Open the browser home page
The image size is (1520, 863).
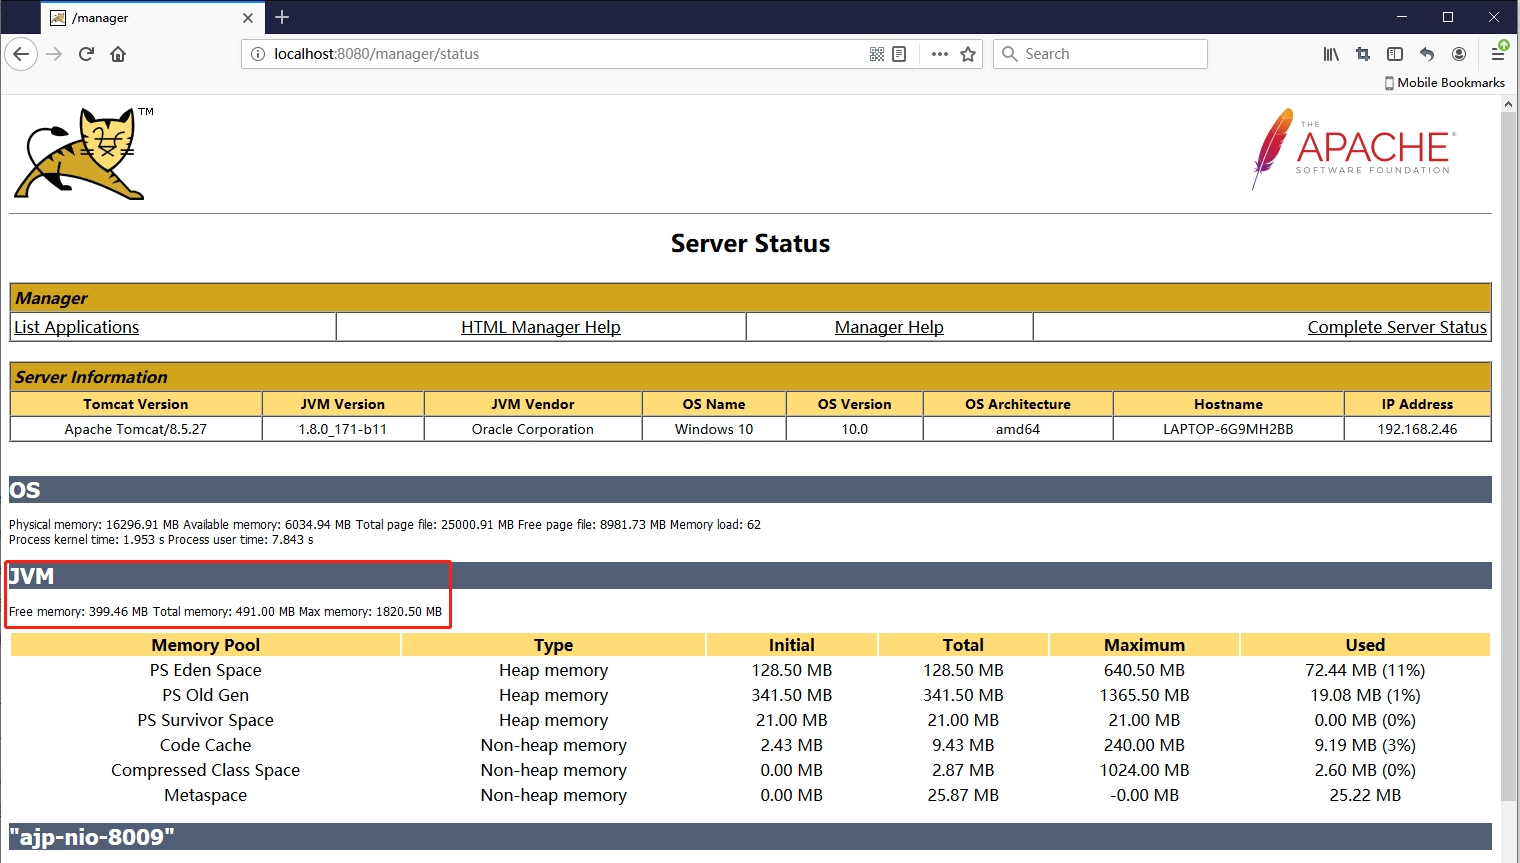[x=118, y=54]
